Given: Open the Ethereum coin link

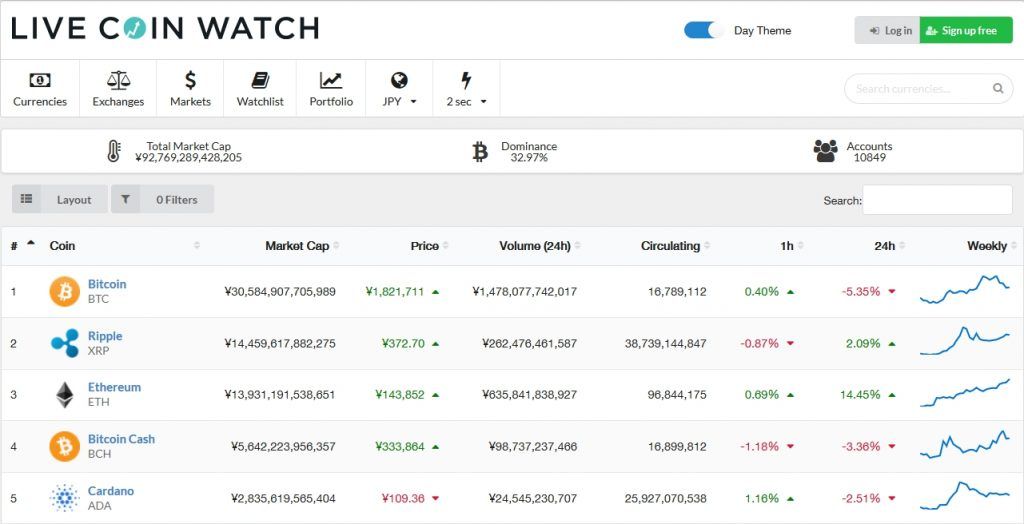Looking at the screenshot, I should click(x=114, y=387).
